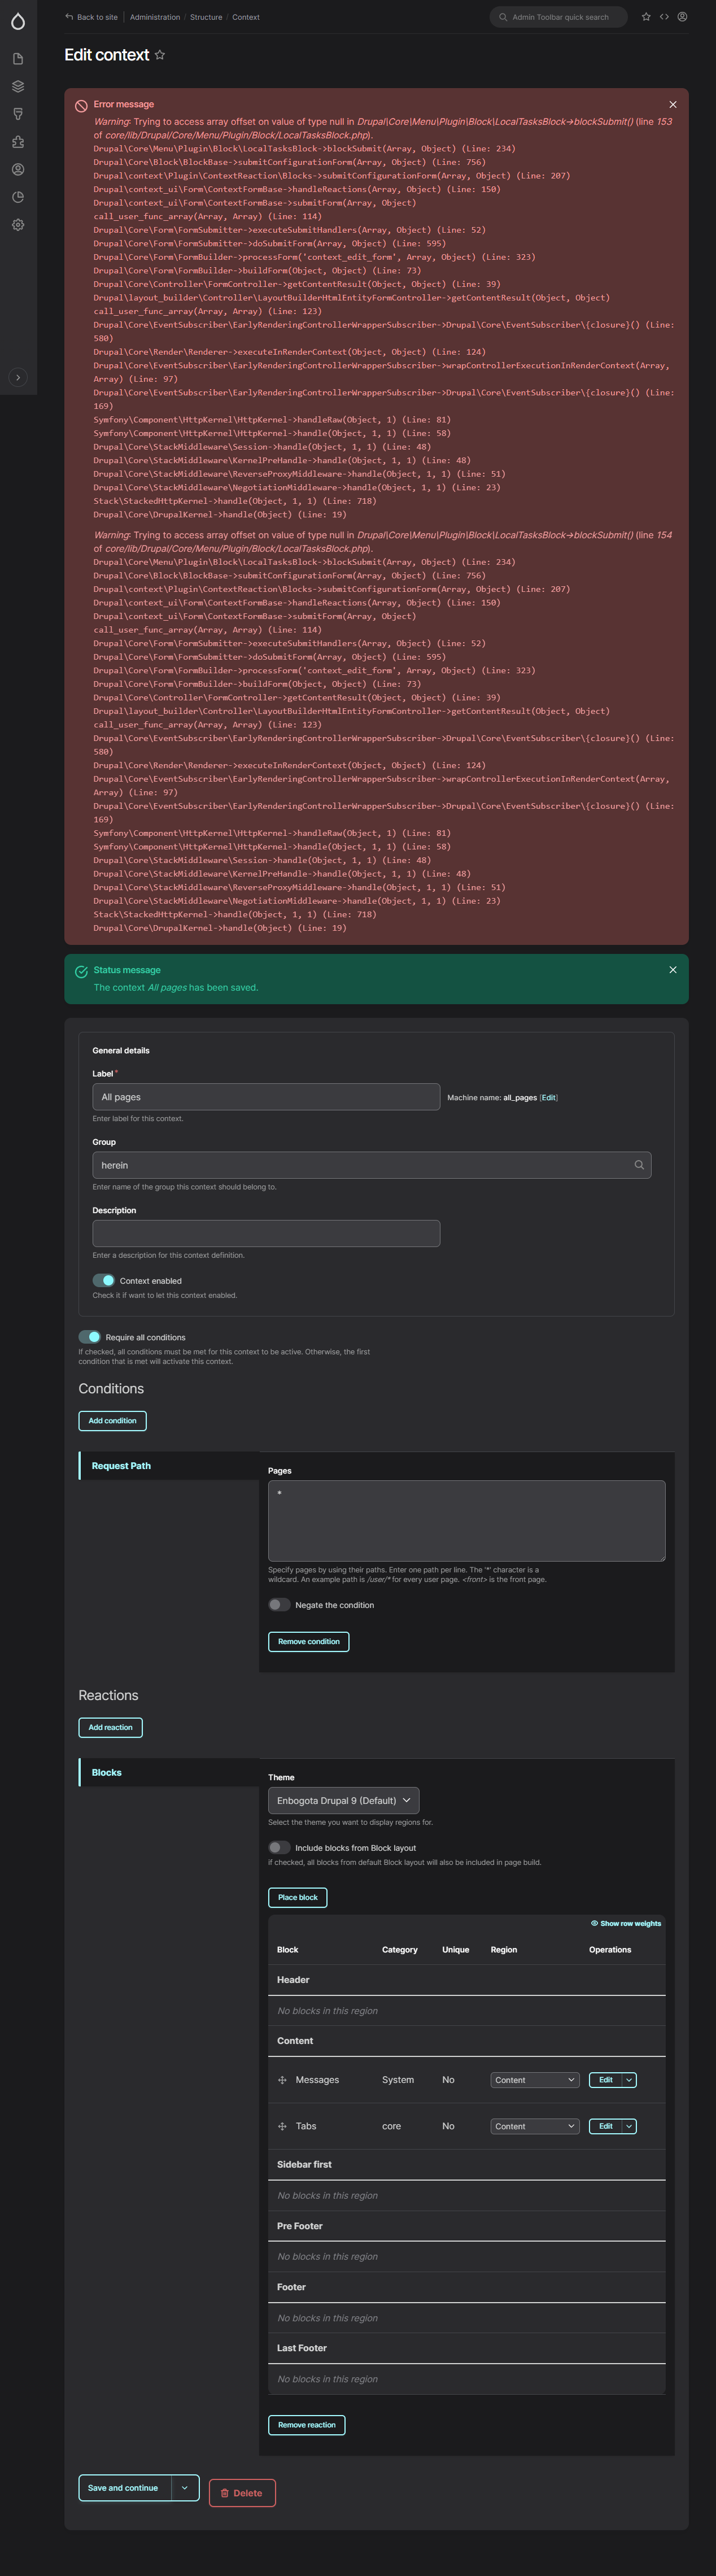Image resolution: width=716 pixels, height=2576 pixels.
Task: Click the Drupal drop logo
Action: point(18,21)
